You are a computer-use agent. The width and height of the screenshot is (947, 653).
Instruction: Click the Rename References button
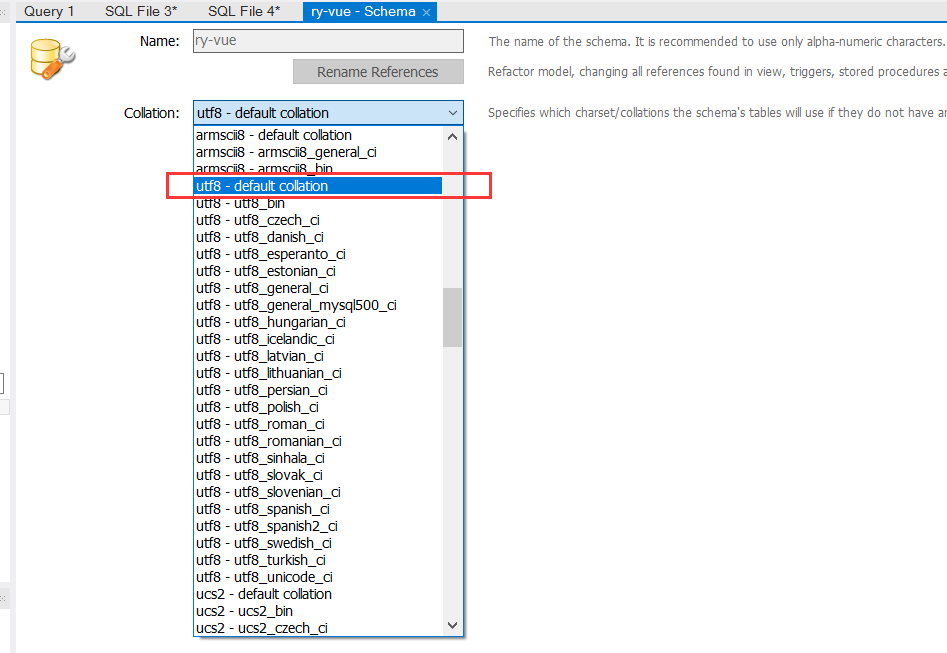[377, 71]
